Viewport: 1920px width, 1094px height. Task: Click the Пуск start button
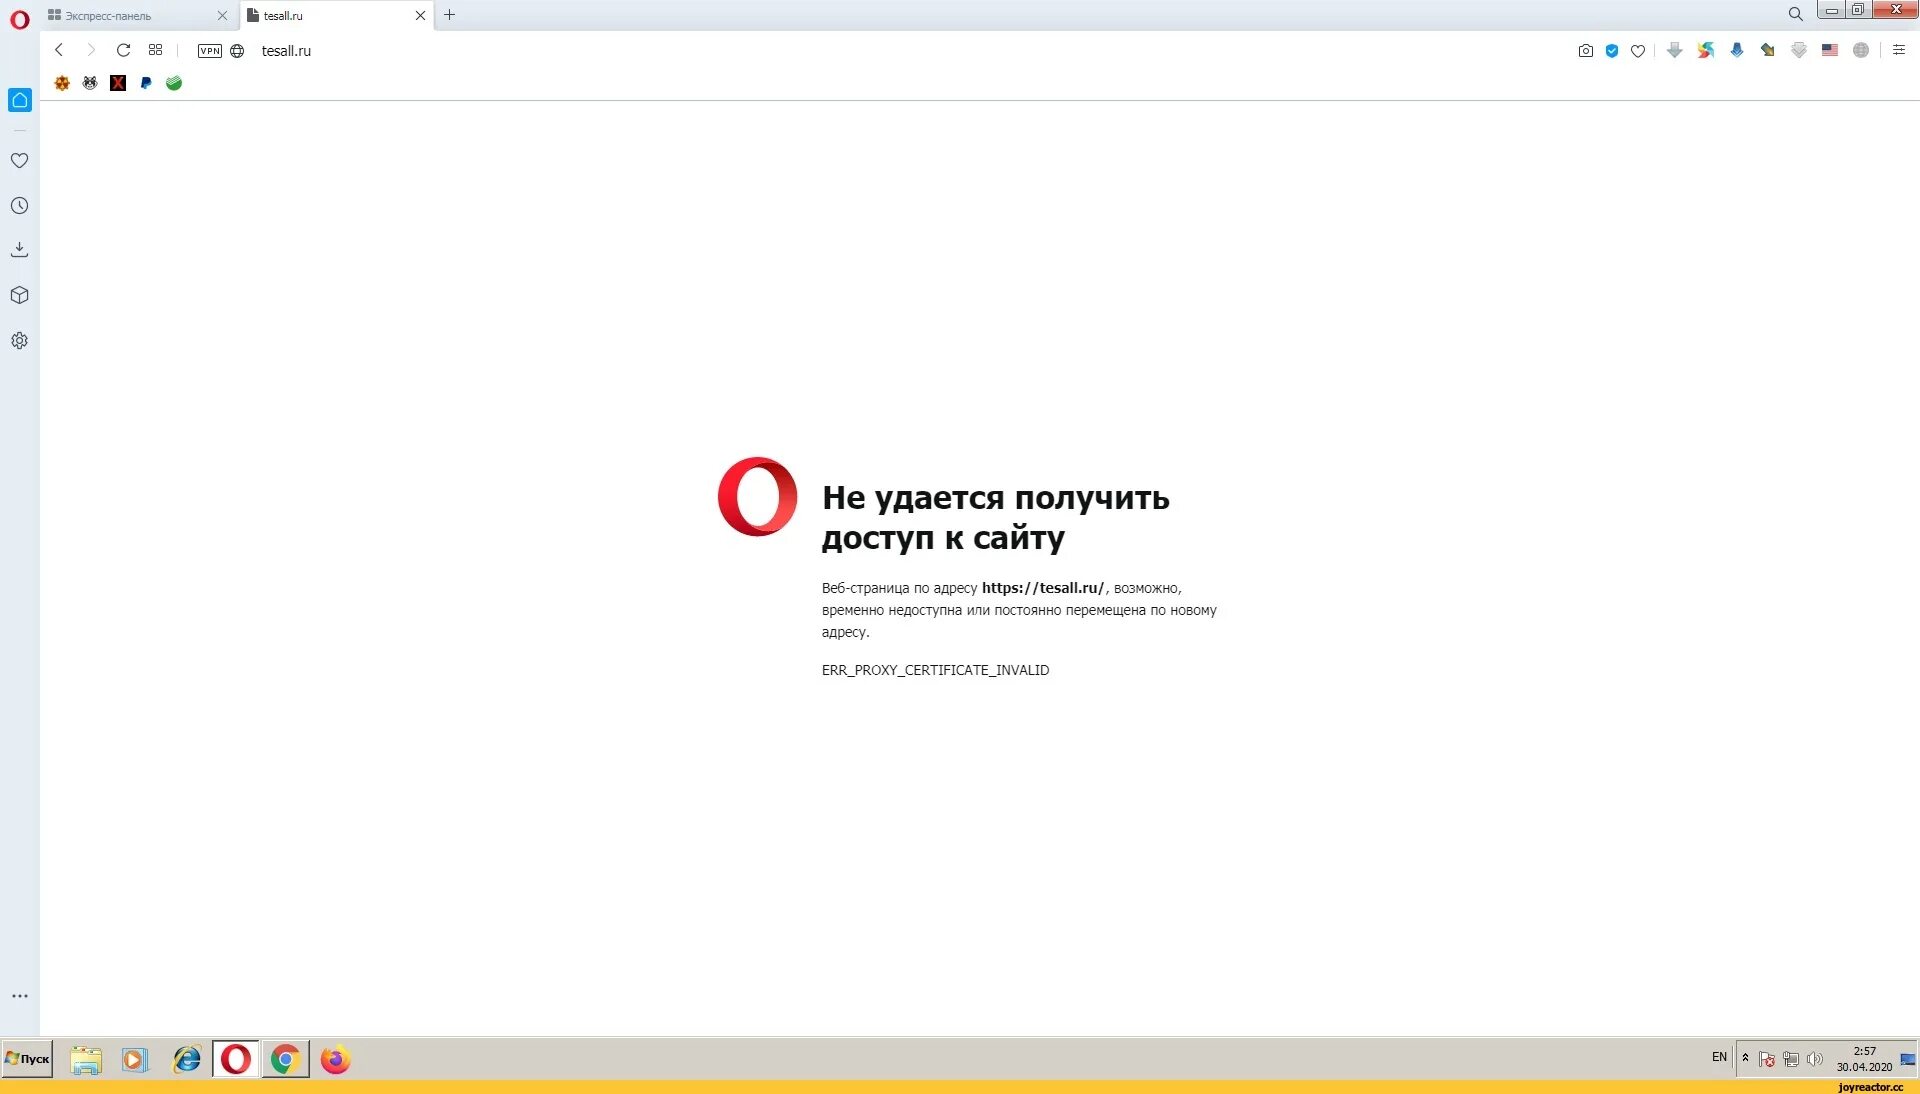pyautogui.click(x=27, y=1059)
